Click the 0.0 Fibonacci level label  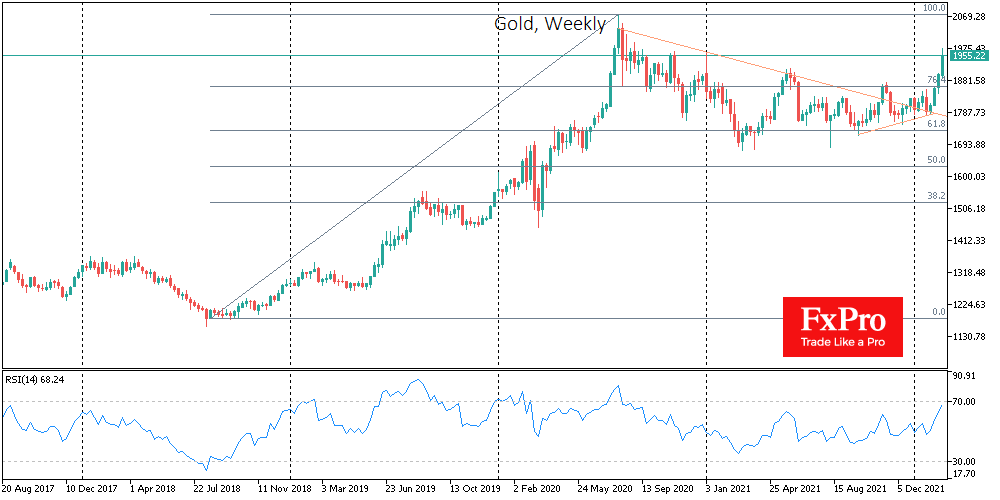[x=938, y=312]
